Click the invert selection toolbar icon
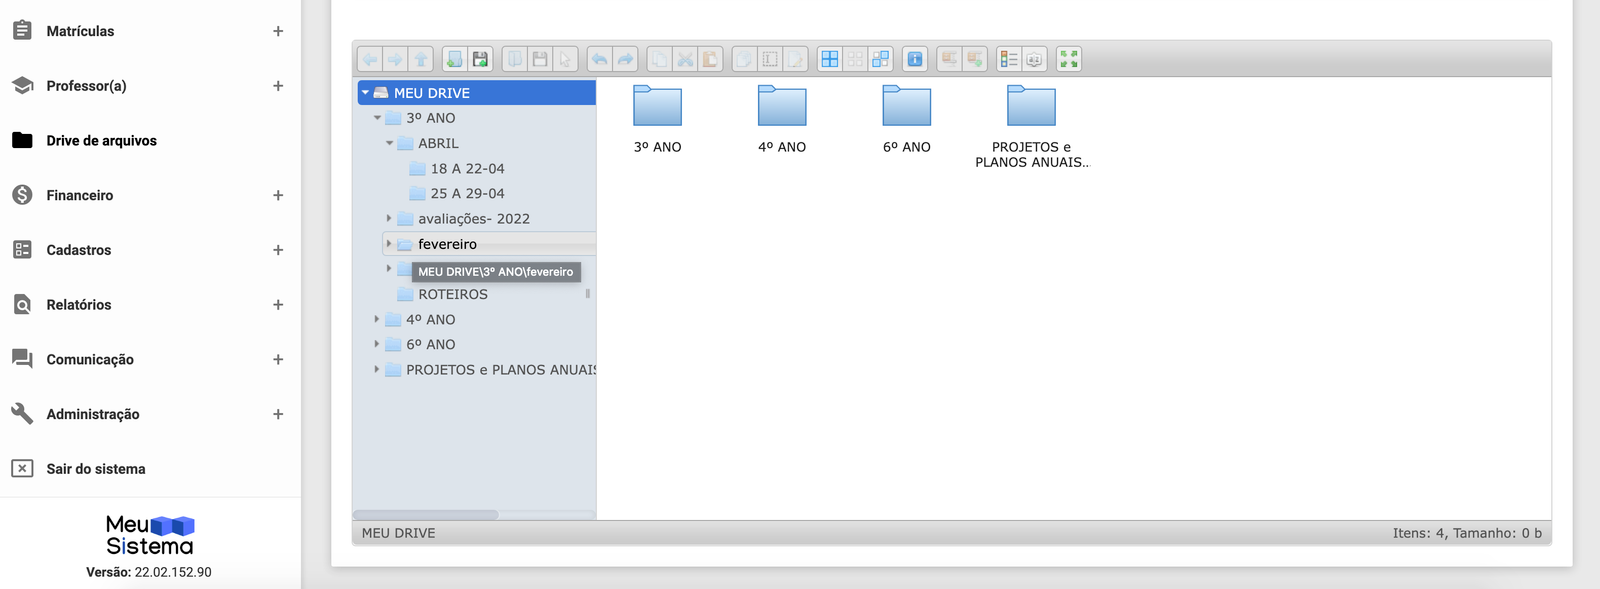 [880, 59]
